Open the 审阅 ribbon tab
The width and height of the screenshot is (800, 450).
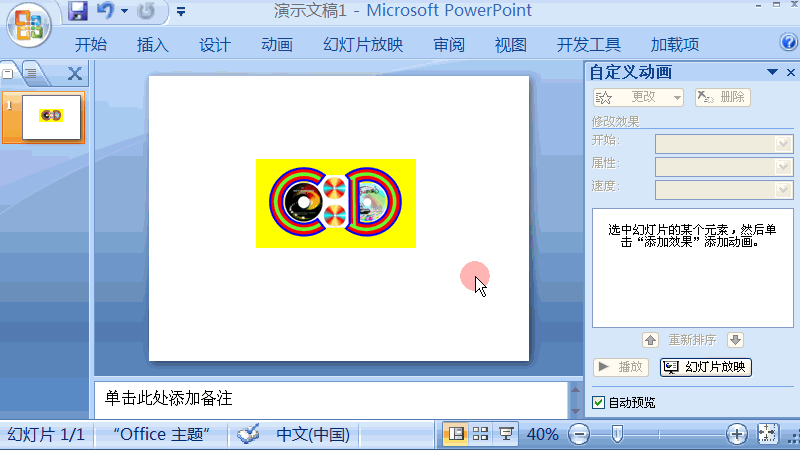pos(449,45)
